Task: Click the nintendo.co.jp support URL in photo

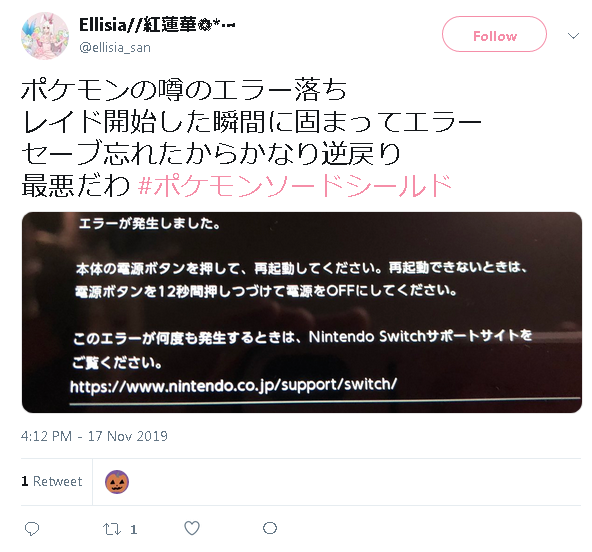Action: [x=233, y=386]
